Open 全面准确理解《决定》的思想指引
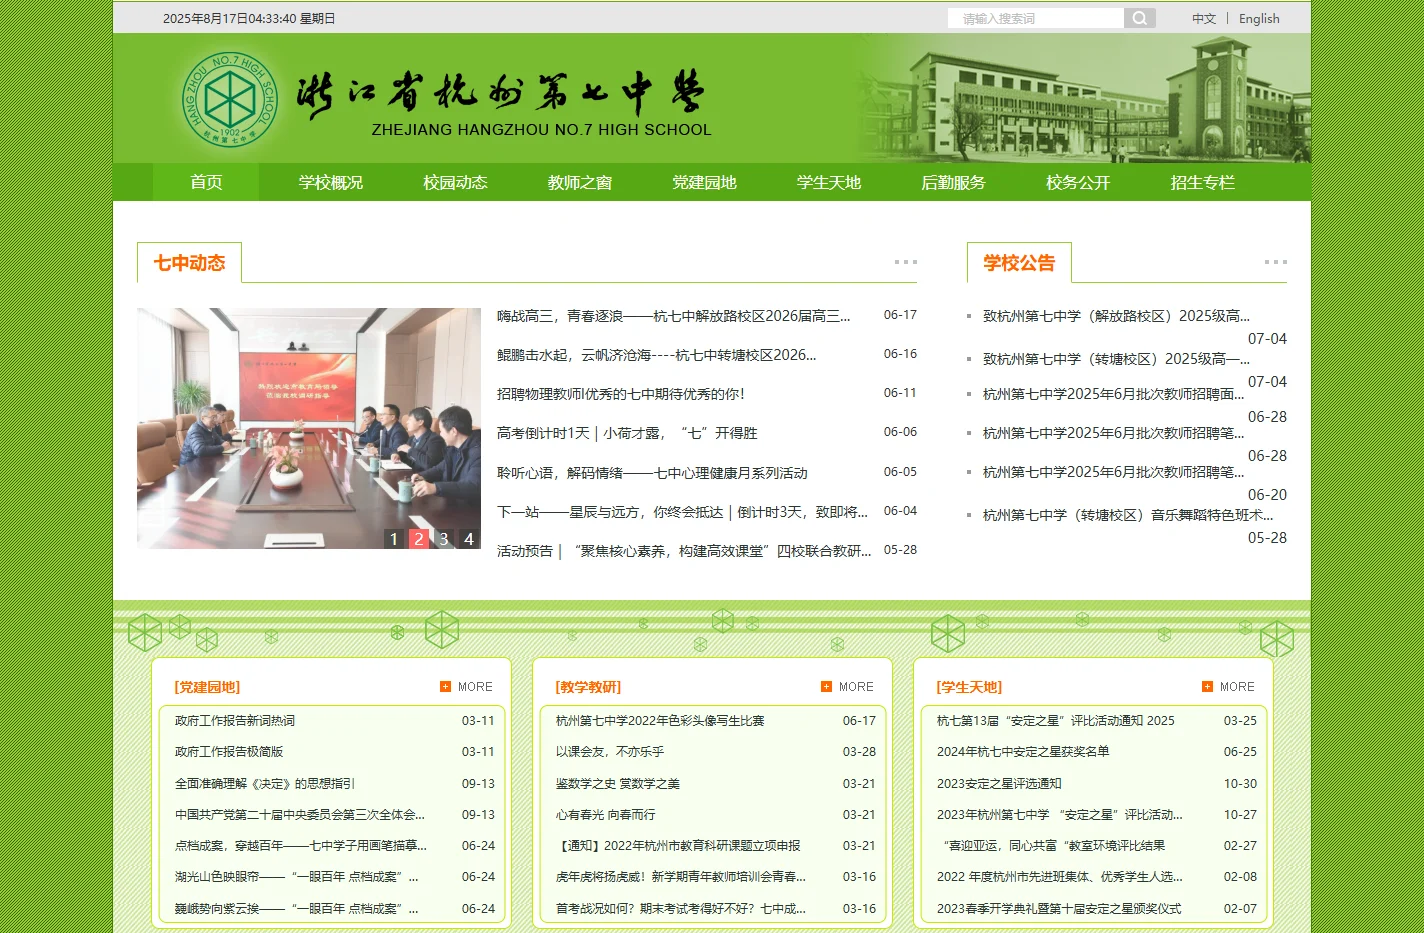 (265, 784)
